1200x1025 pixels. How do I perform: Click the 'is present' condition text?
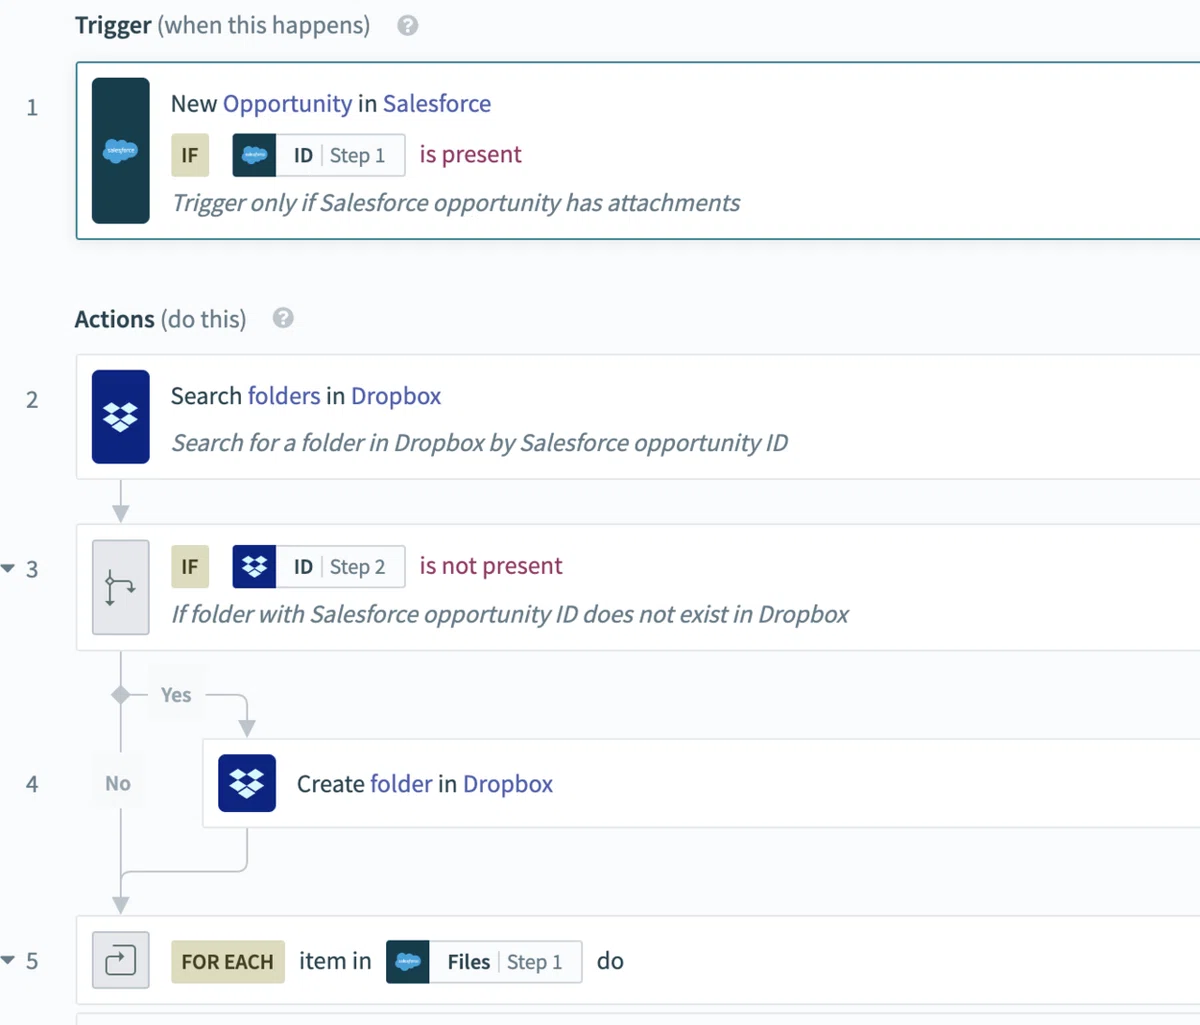pyautogui.click(x=470, y=155)
